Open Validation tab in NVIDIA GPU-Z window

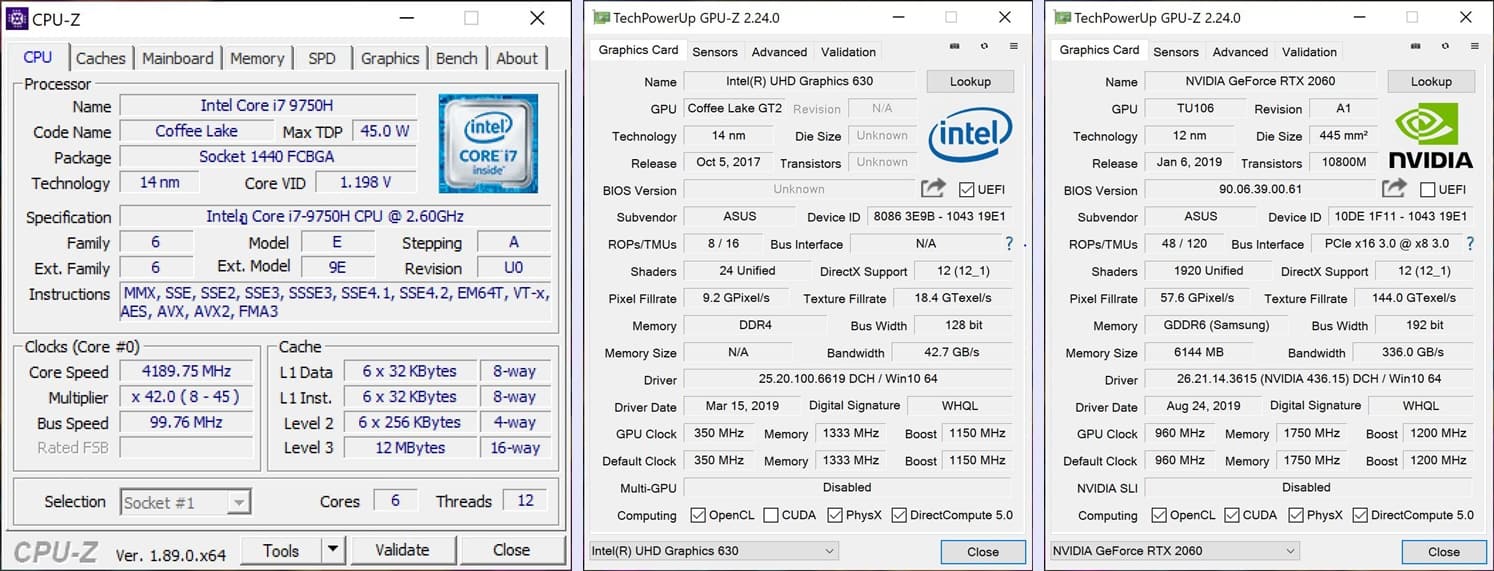pyautogui.click(x=1309, y=52)
